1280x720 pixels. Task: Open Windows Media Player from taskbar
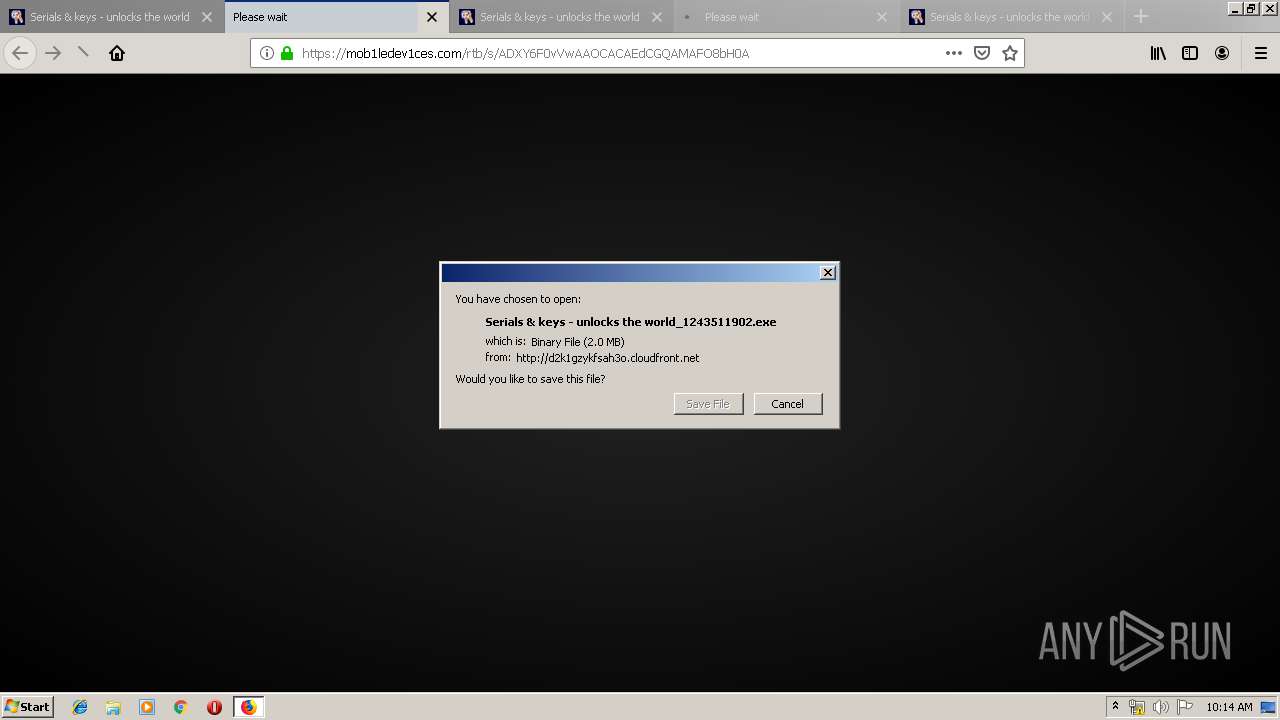(x=147, y=707)
